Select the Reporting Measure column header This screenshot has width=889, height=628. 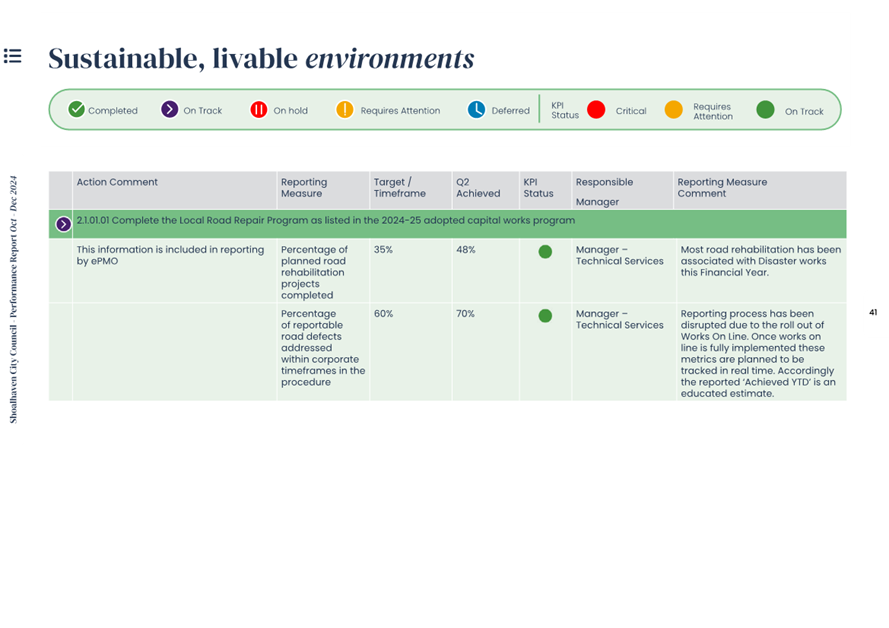pos(304,188)
